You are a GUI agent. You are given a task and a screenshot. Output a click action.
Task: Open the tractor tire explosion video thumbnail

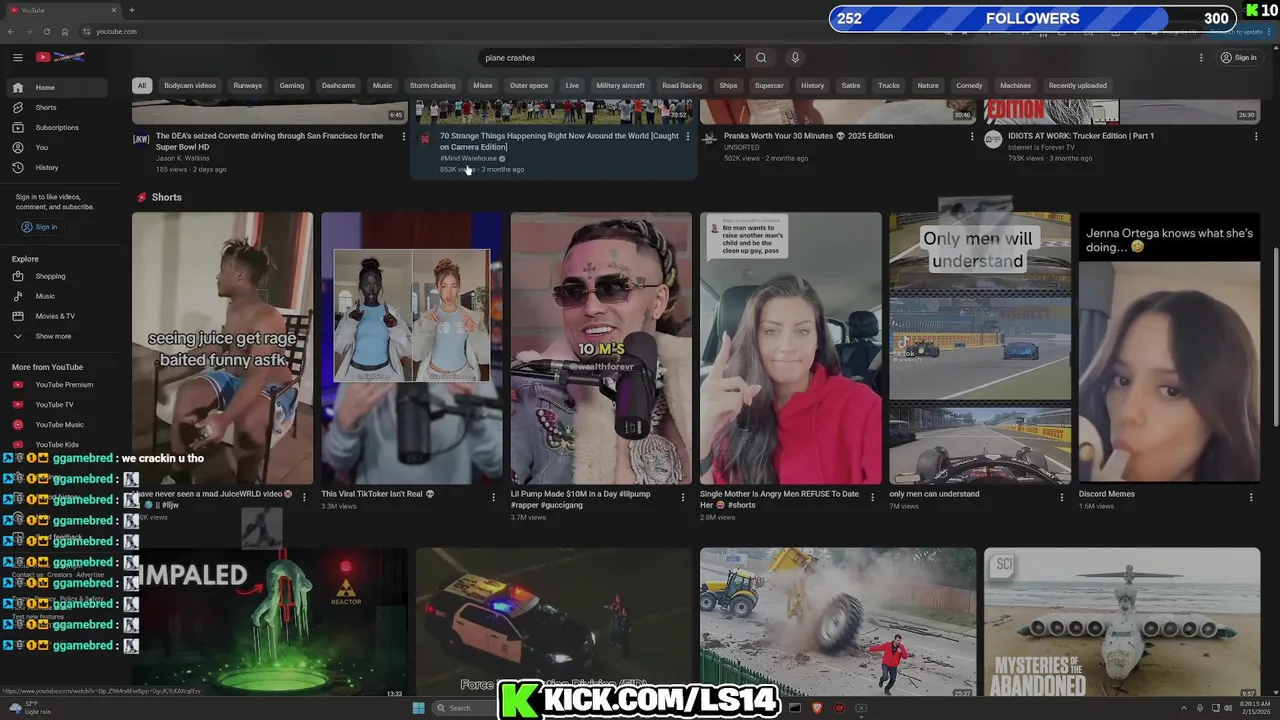pos(838,622)
